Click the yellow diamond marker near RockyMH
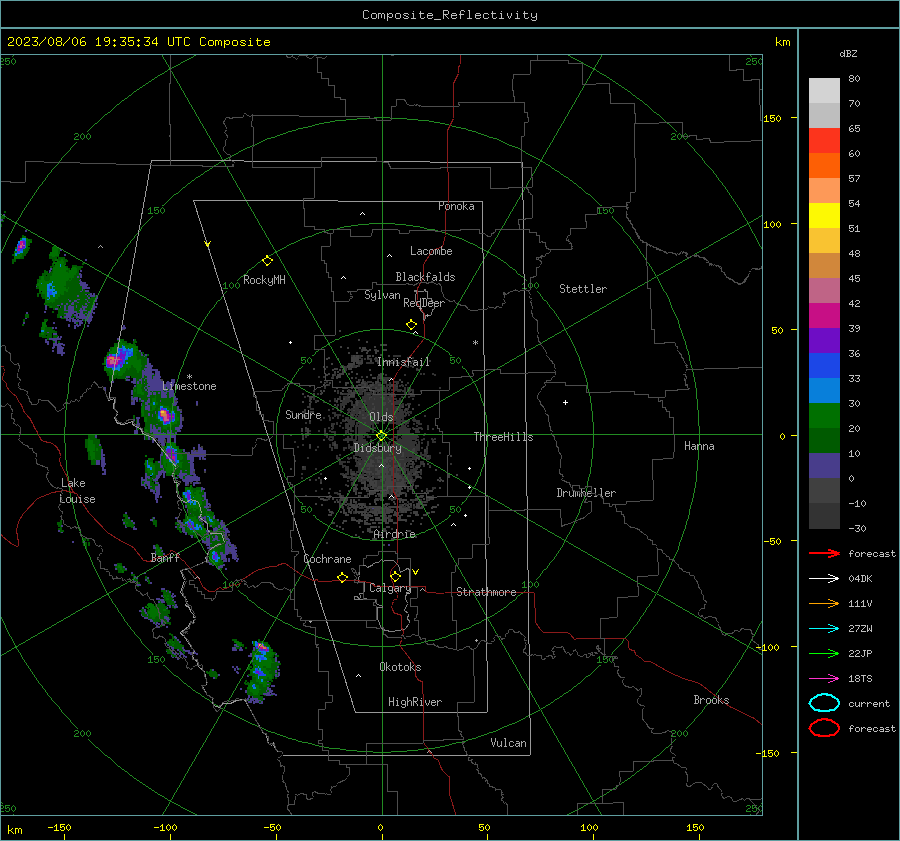This screenshot has width=900, height=841. coord(267,261)
